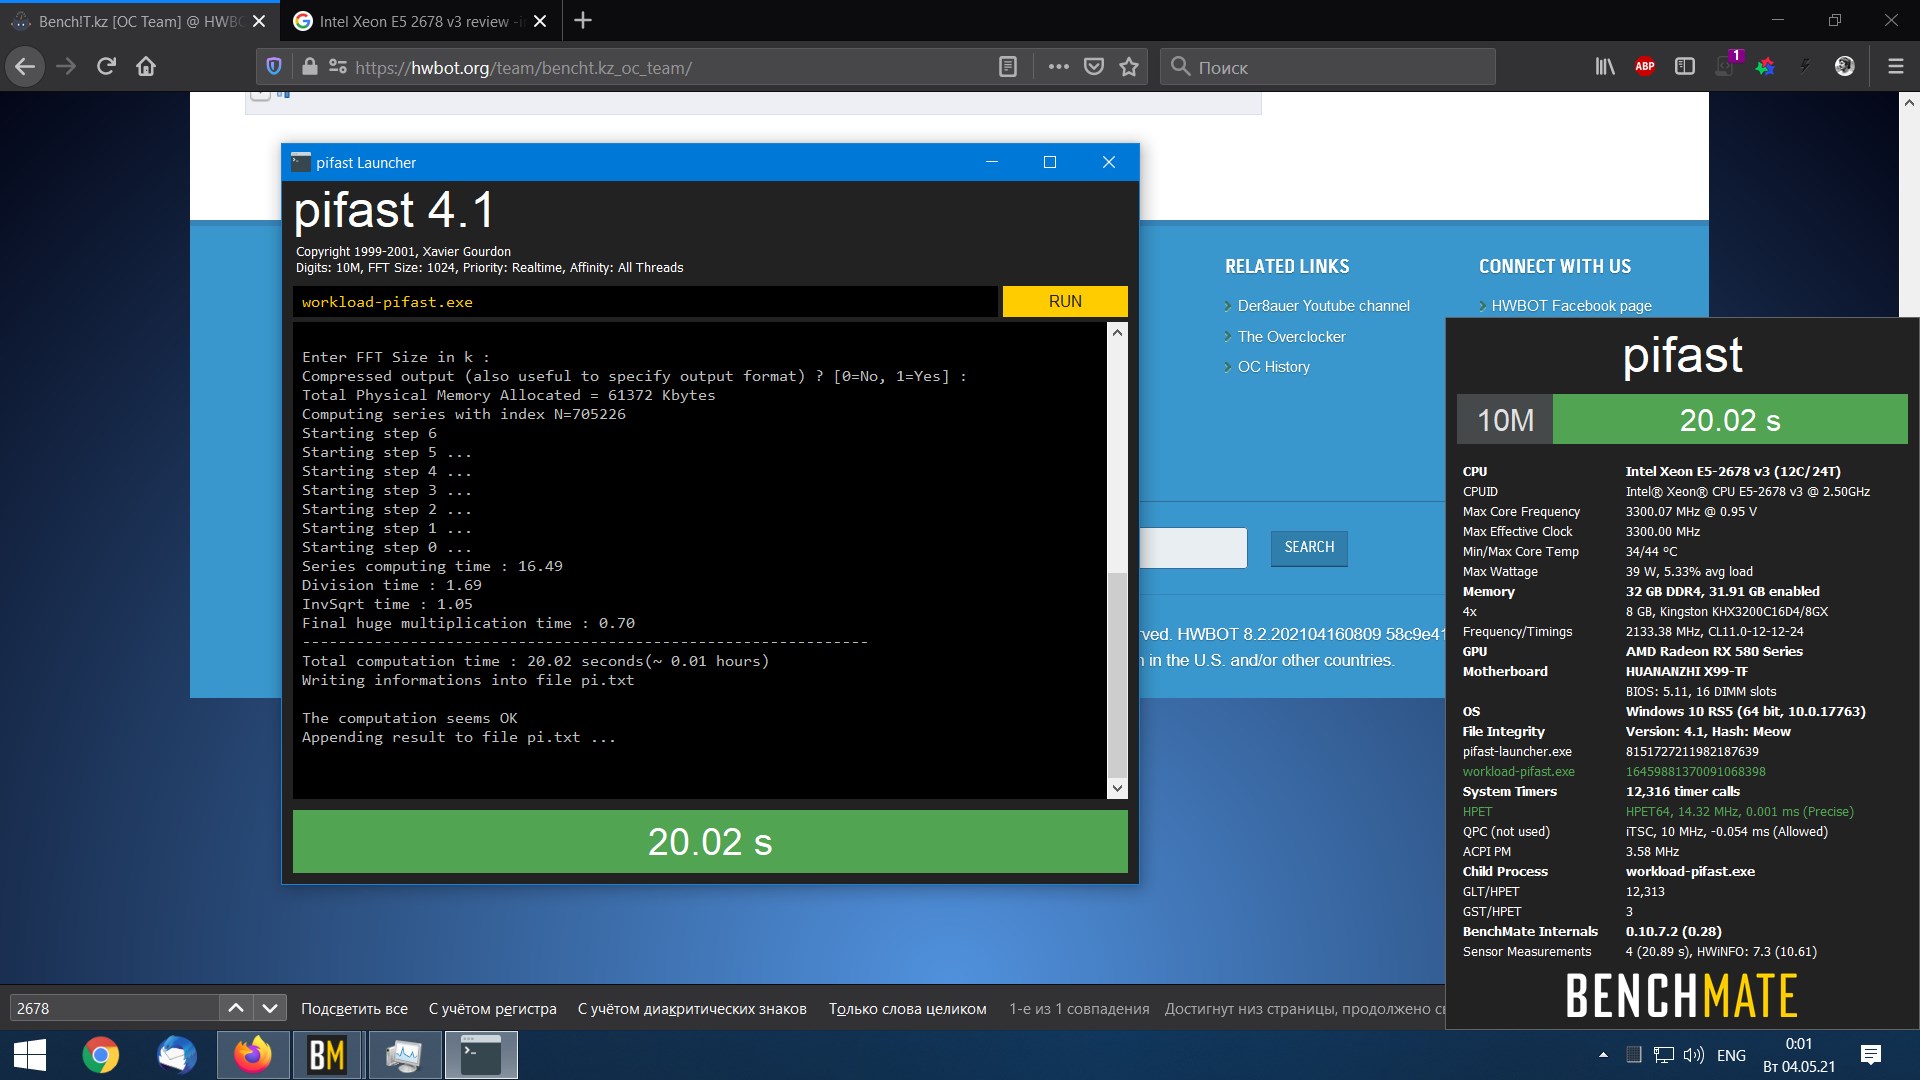Close the Intel Xeon E5 2678 v3 tab
Screen dimensions: 1920x1080
coord(540,21)
